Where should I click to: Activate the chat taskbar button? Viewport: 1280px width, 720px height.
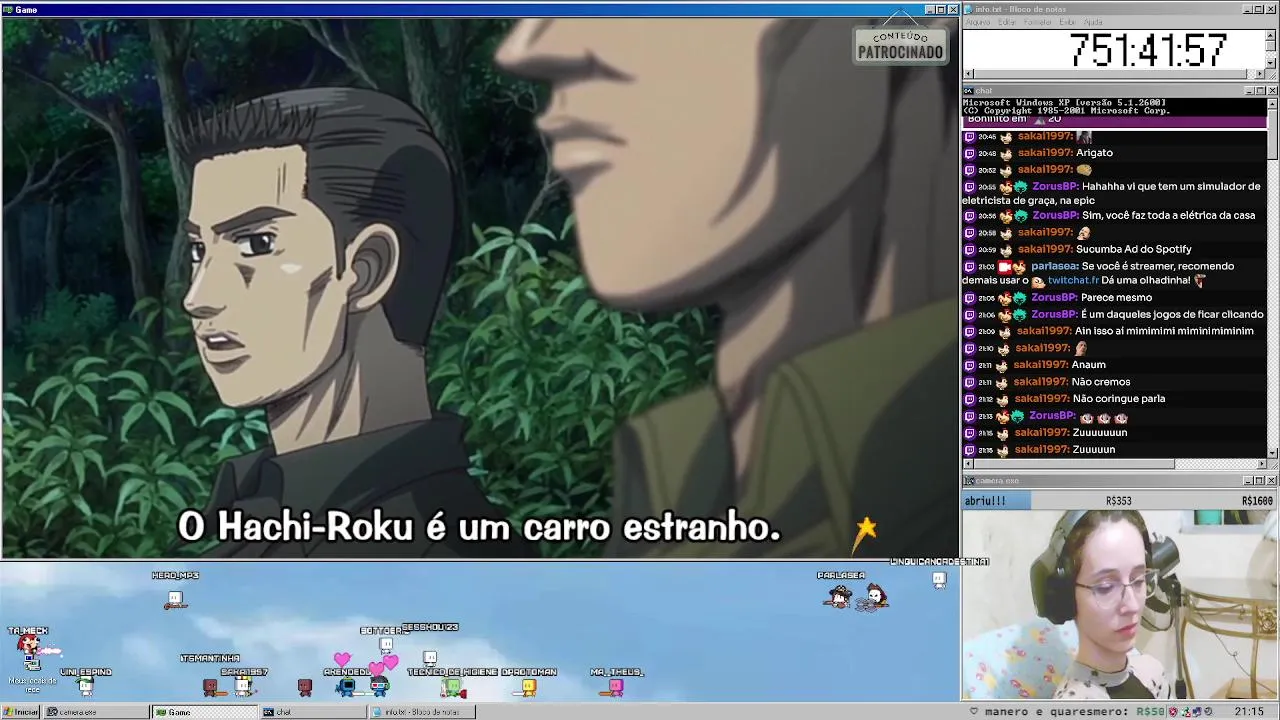coord(312,712)
